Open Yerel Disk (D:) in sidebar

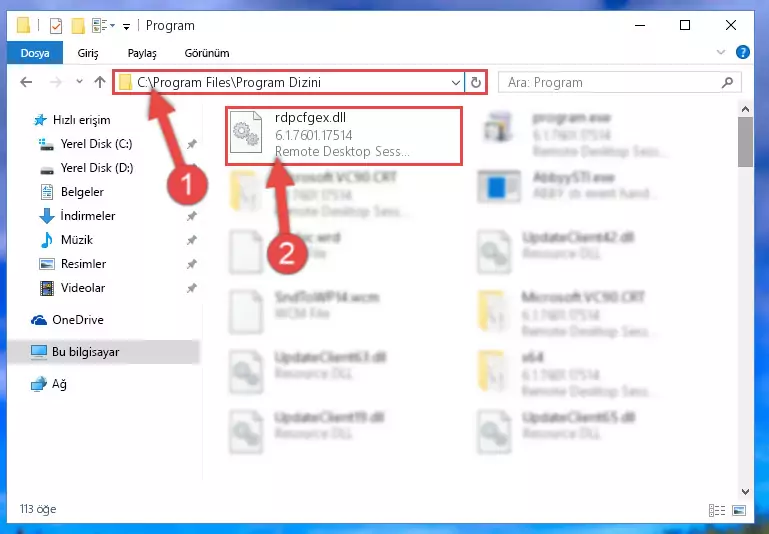[86, 168]
